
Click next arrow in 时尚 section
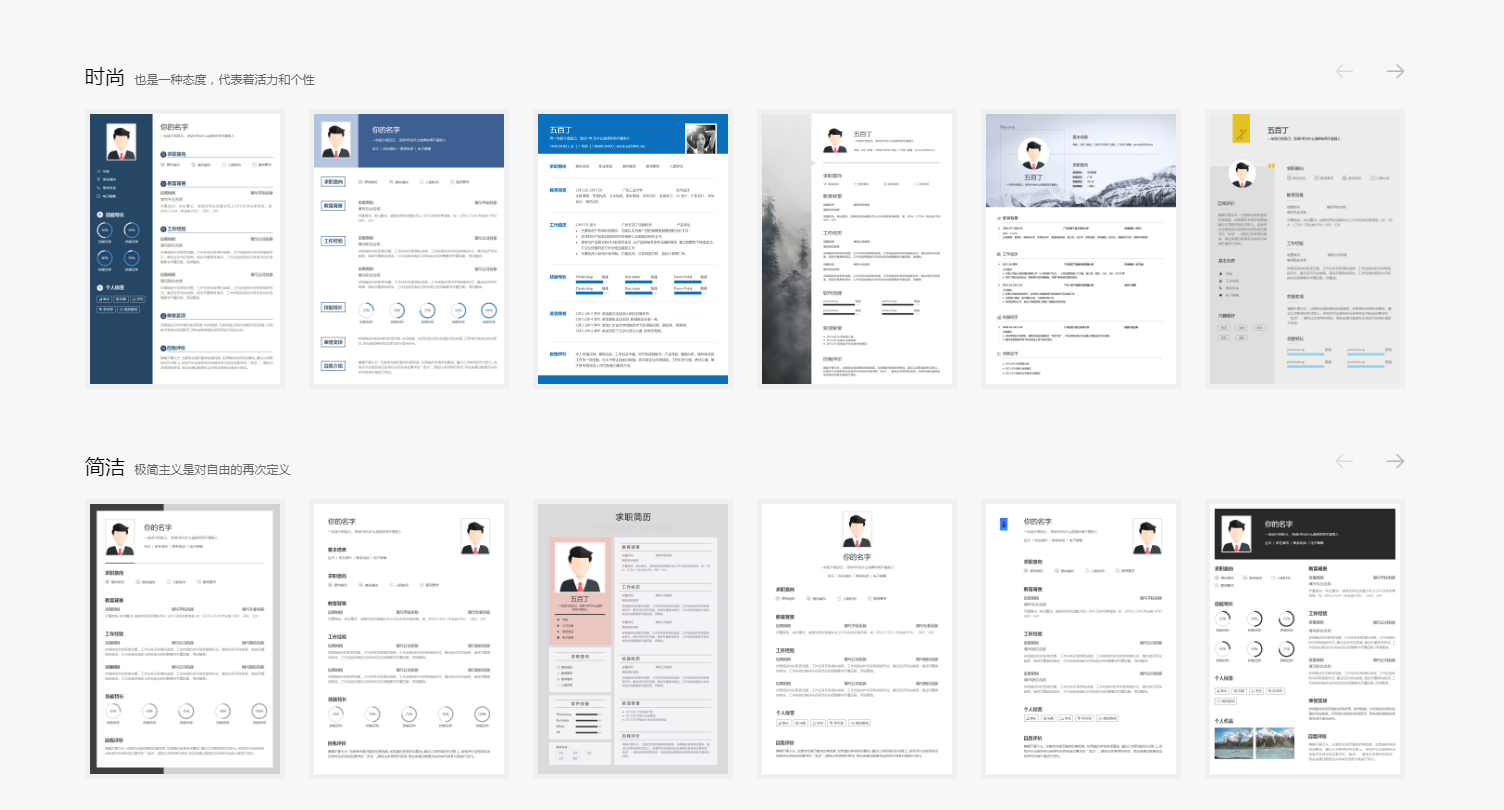pos(1395,71)
